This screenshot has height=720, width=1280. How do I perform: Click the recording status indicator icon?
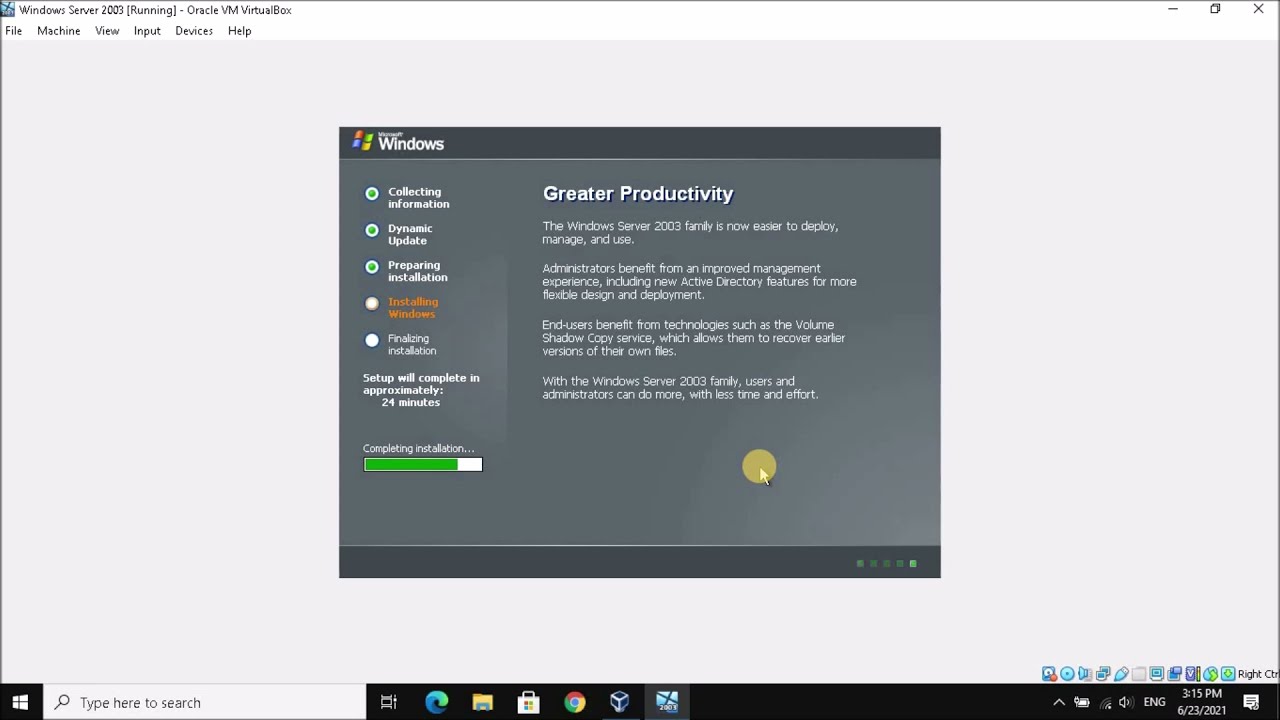(1175, 674)
